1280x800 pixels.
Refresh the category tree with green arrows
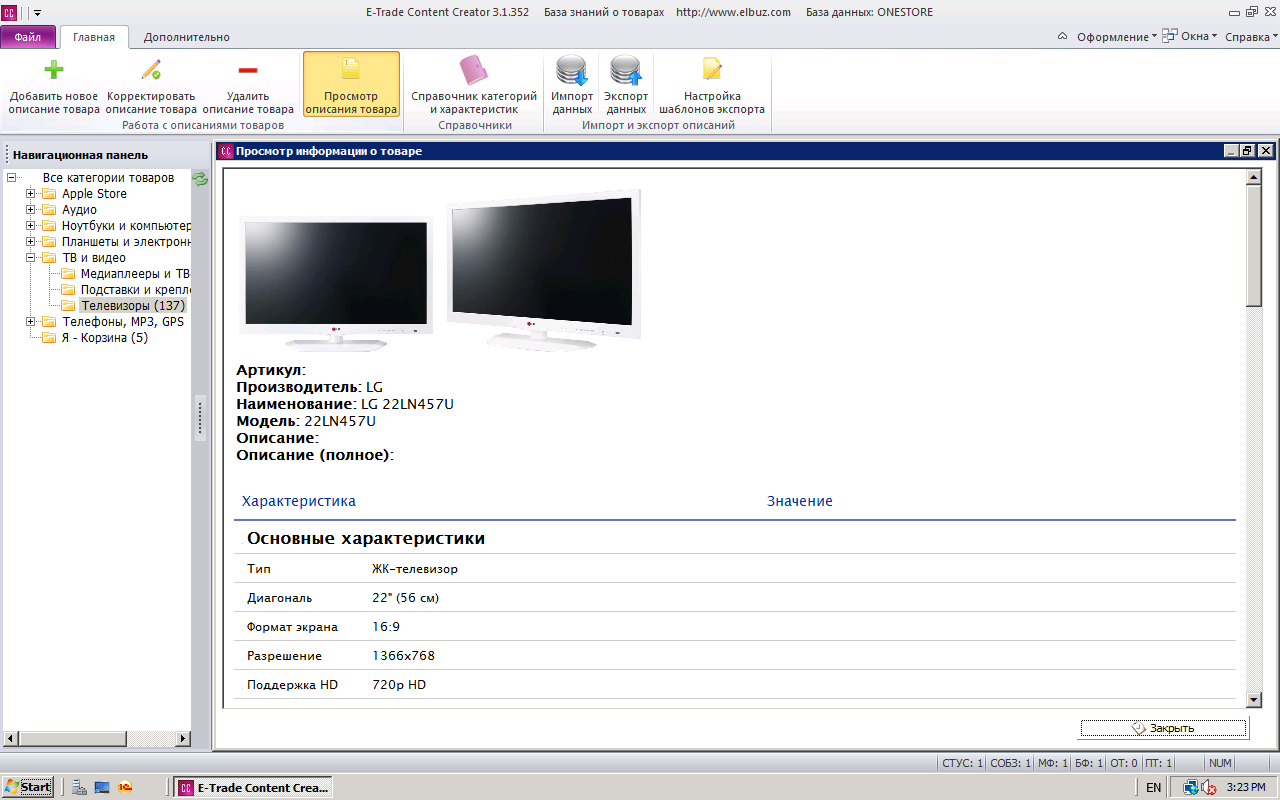point(200,178)
